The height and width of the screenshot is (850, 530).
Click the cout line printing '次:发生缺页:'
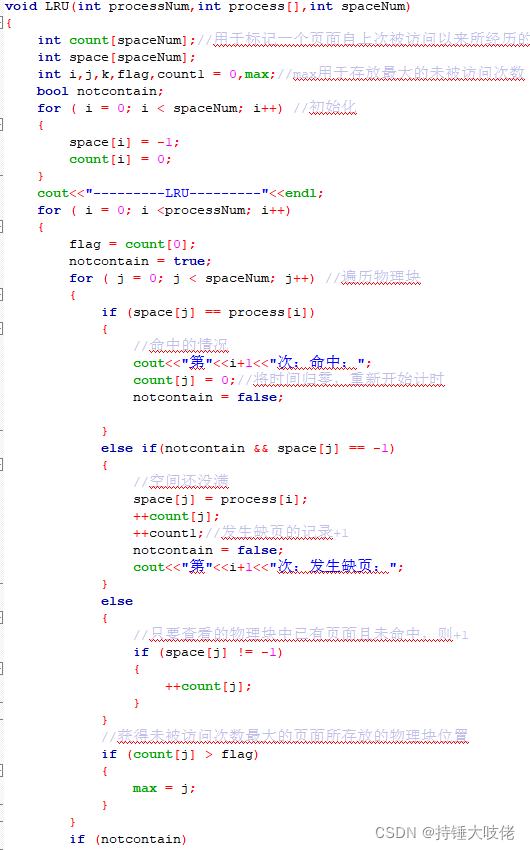pos(268,566)
